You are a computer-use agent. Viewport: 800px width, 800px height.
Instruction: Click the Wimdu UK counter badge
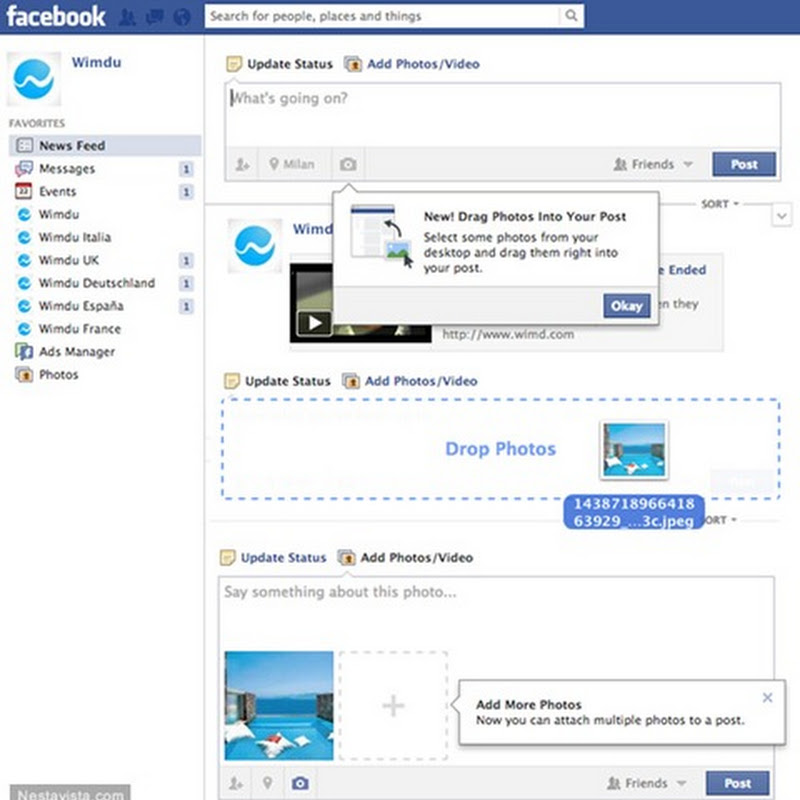(x=186, y=261)
